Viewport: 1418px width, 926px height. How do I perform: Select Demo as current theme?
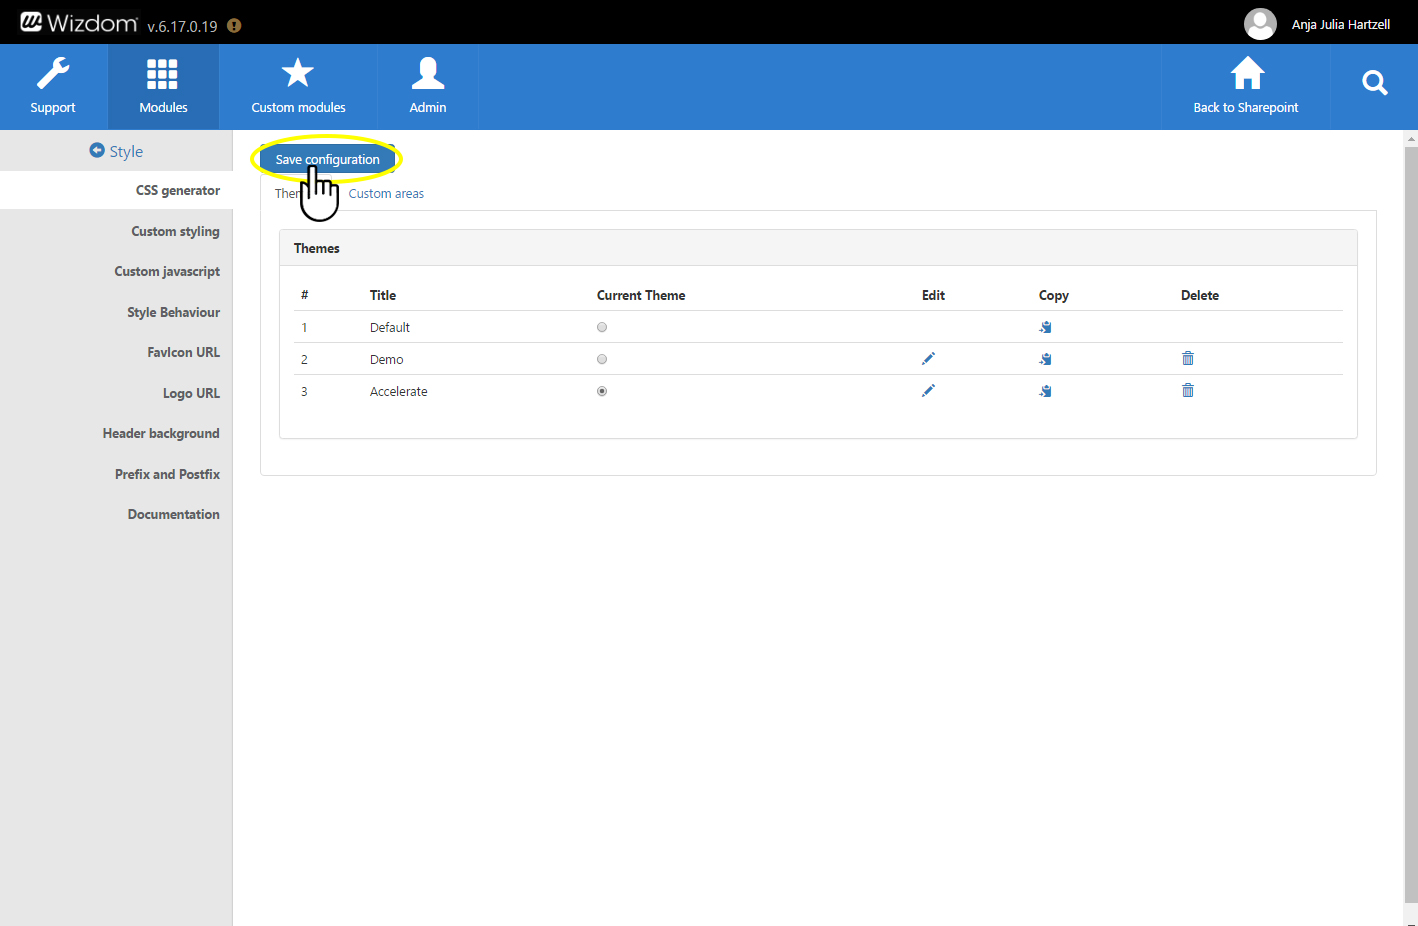602,359
